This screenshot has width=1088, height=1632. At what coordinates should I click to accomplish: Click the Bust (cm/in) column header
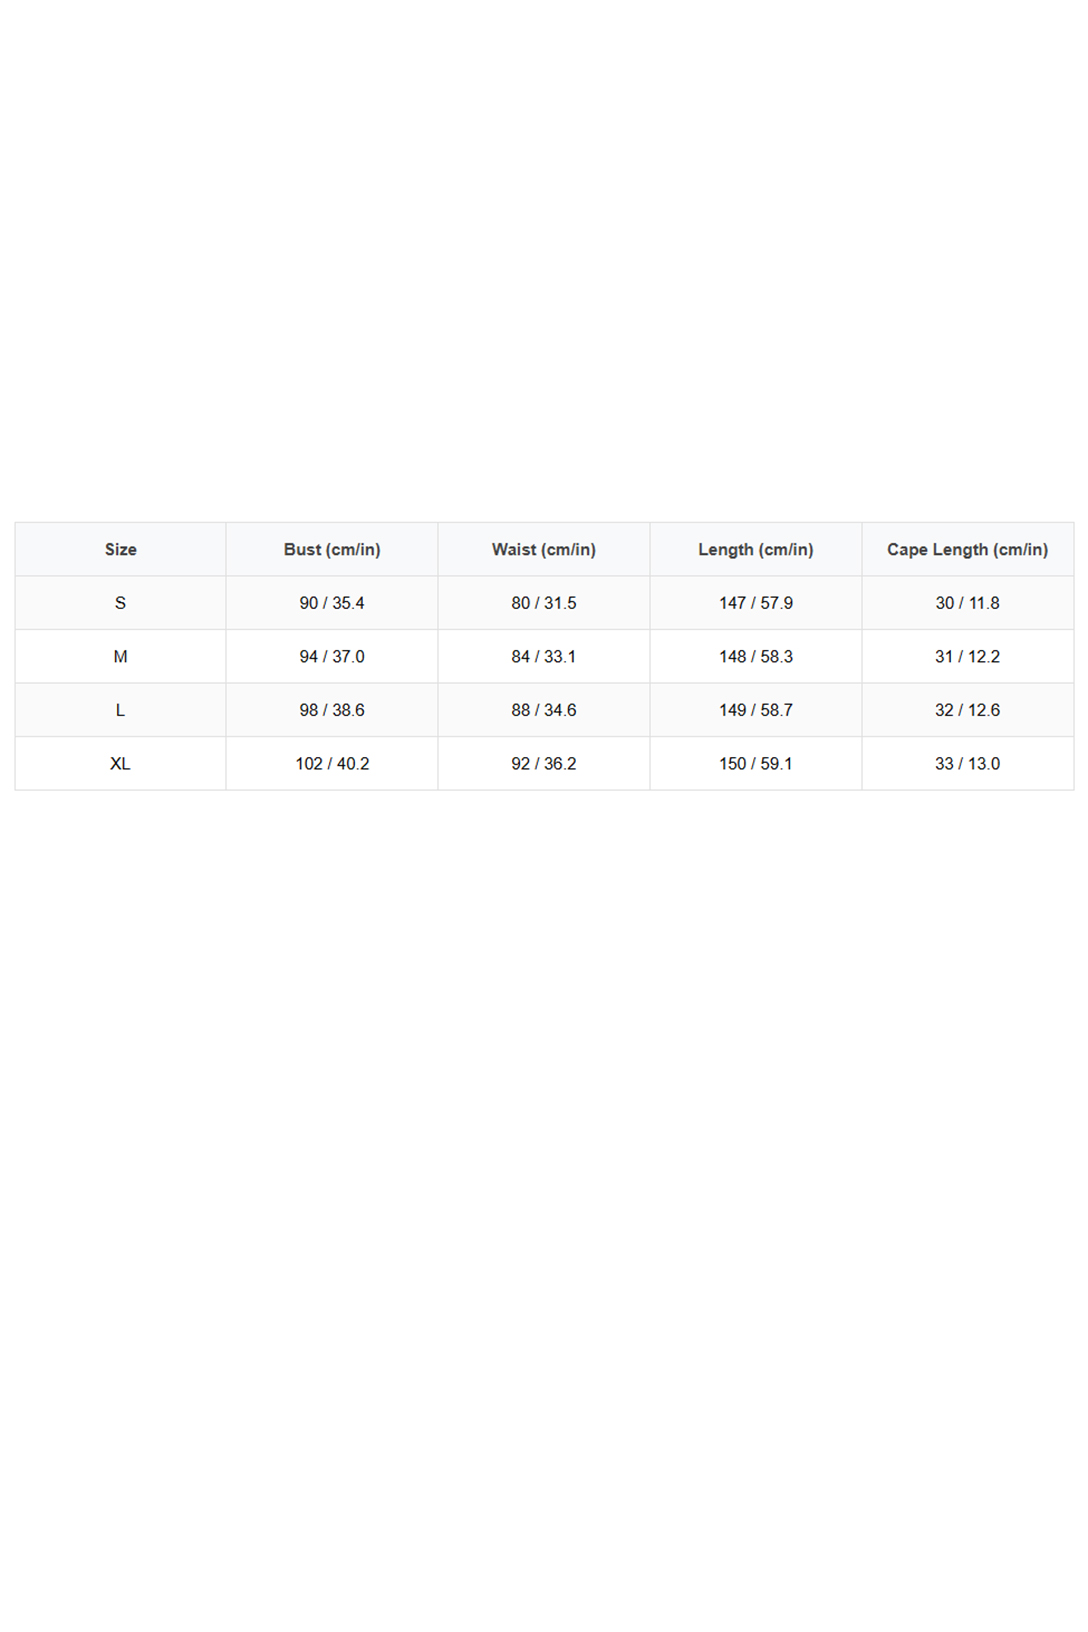click(332, 549)
